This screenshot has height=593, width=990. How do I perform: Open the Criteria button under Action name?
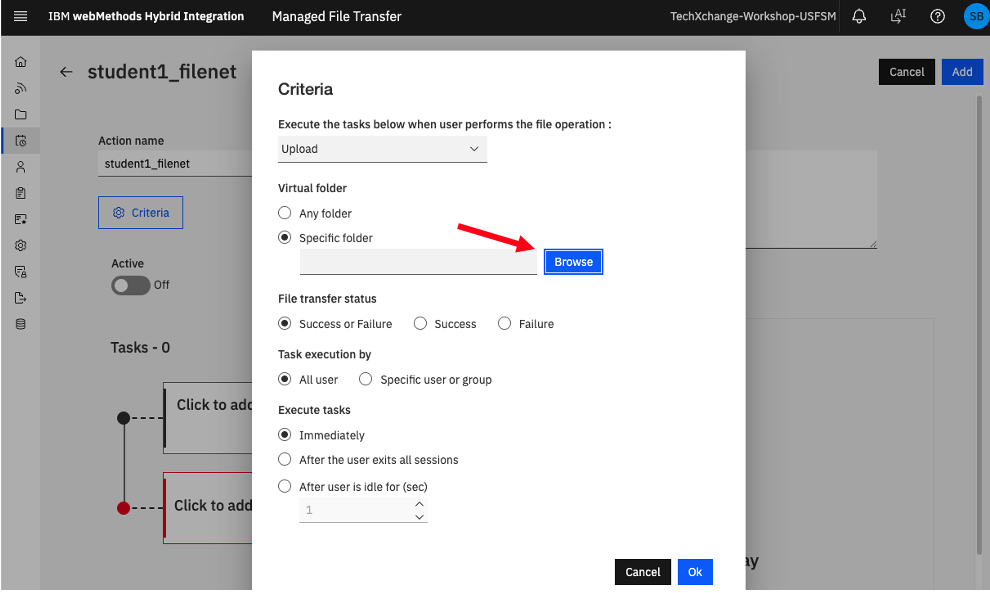pos(140,213)
